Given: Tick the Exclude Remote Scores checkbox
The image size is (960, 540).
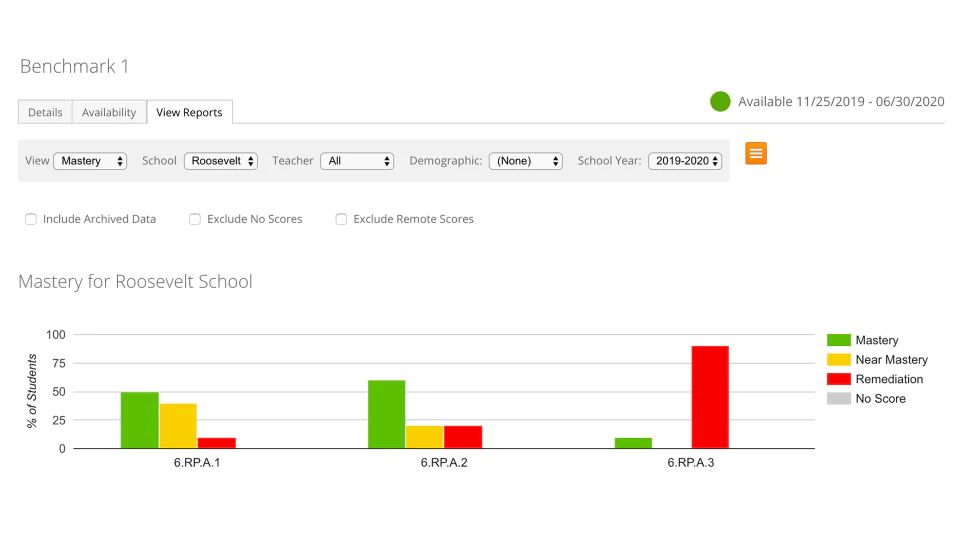Looking at the screenshot, I should (x=341, y=219).
